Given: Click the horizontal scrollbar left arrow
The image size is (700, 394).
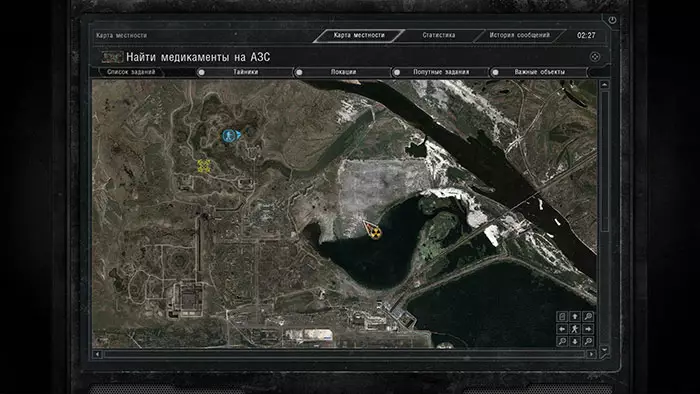Looking at the screenshot, I should [x=97, y=354].
